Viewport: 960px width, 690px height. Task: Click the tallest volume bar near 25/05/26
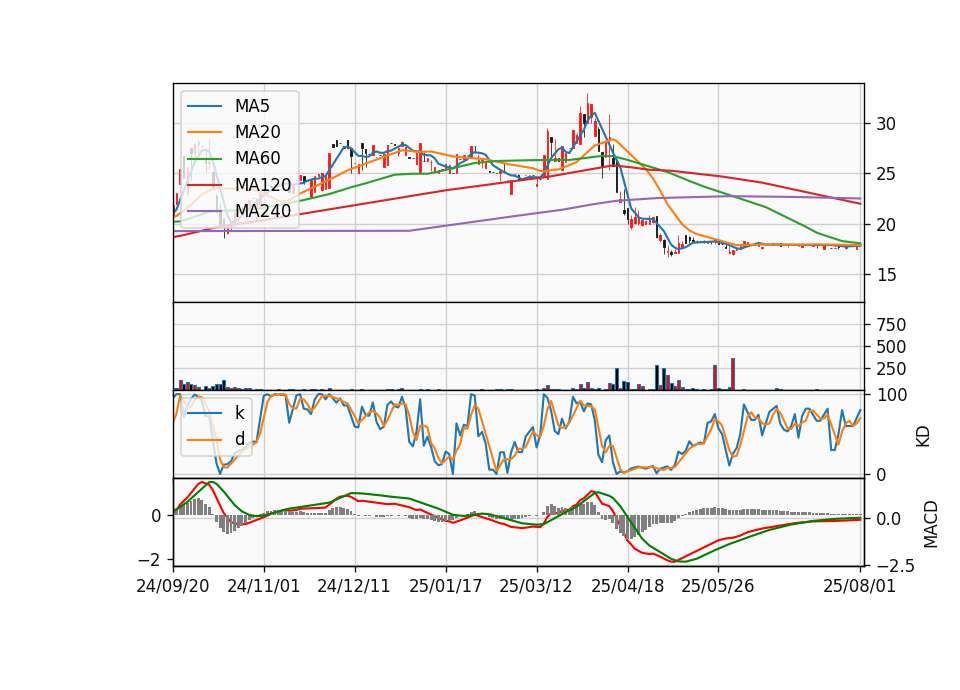pyautogui.click(x=733, y=374)
